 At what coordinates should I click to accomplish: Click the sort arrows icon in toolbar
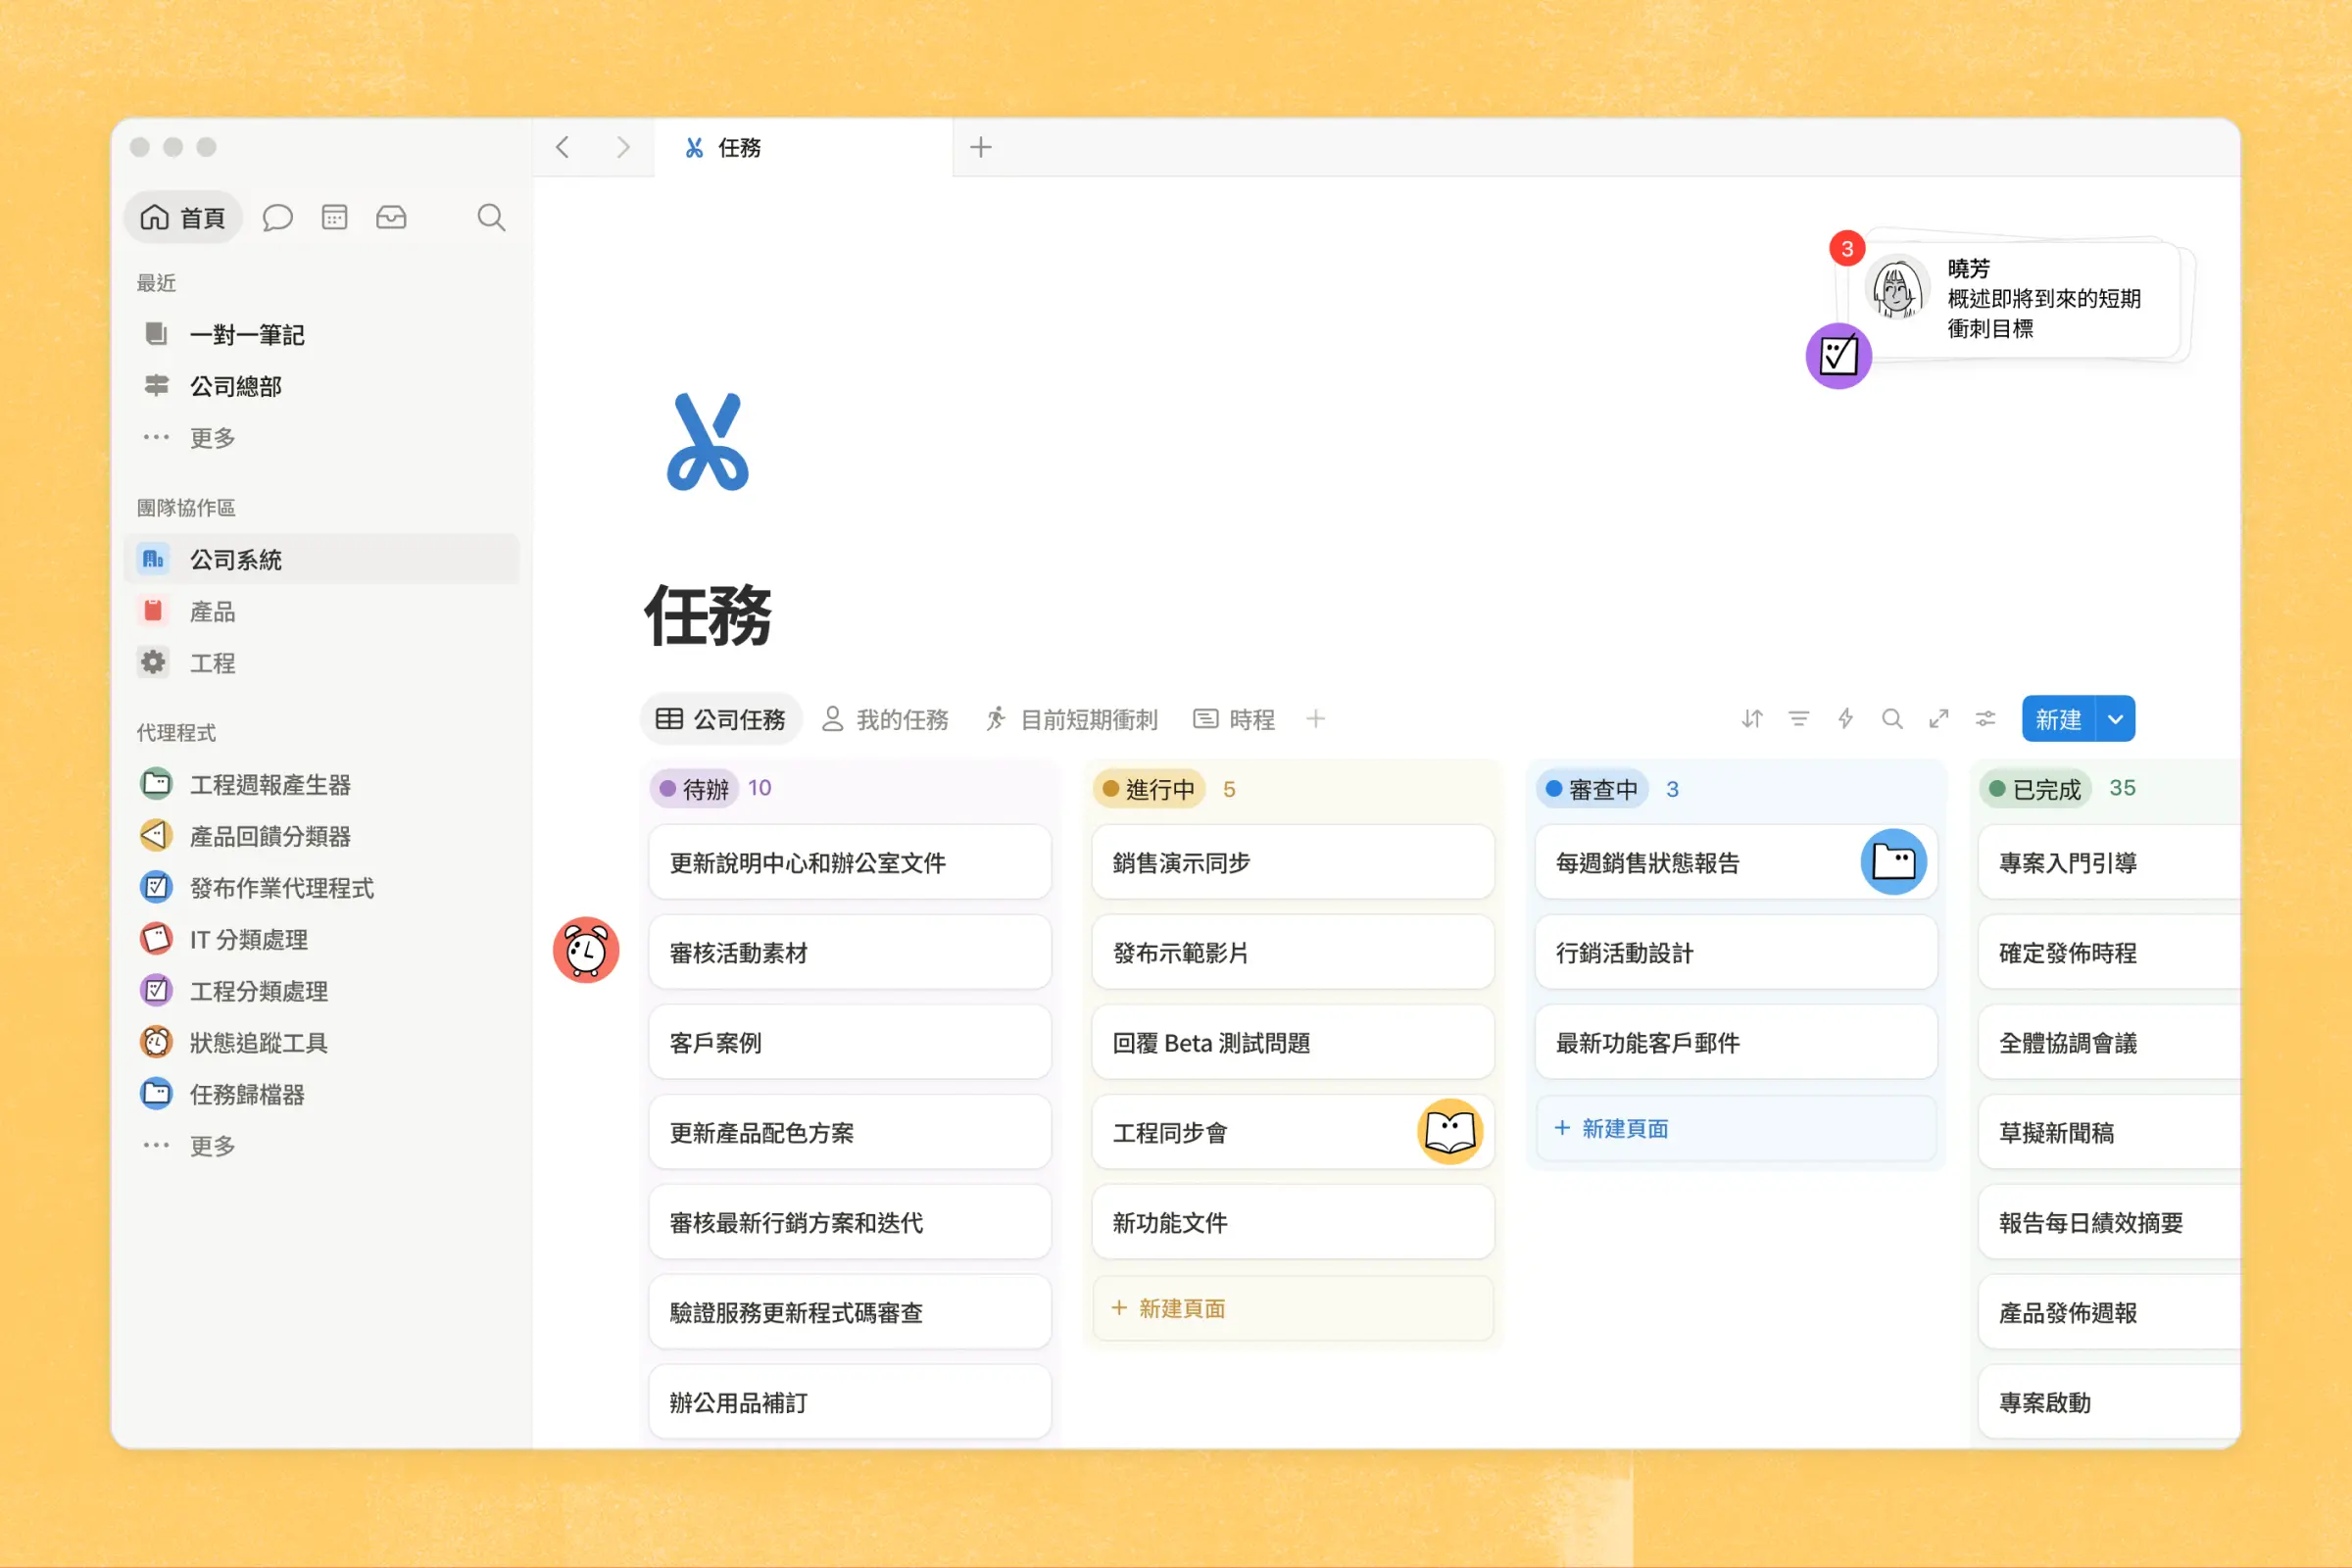pyautogui.click(x=1751, y=719)
